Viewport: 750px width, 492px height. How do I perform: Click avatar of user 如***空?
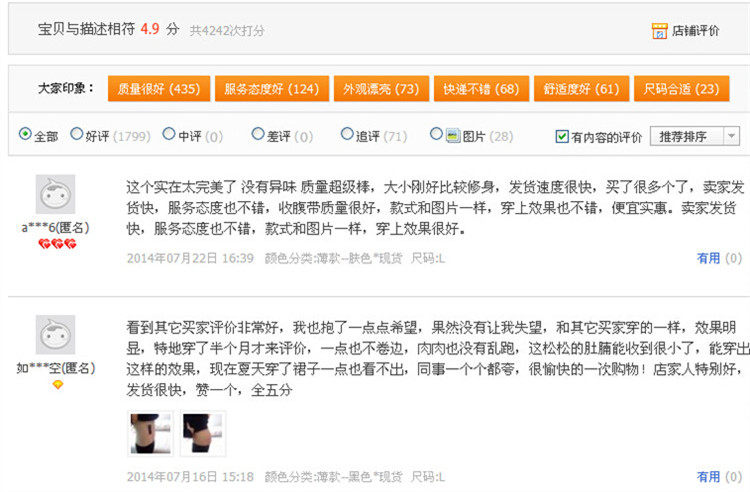click(55, 335)
